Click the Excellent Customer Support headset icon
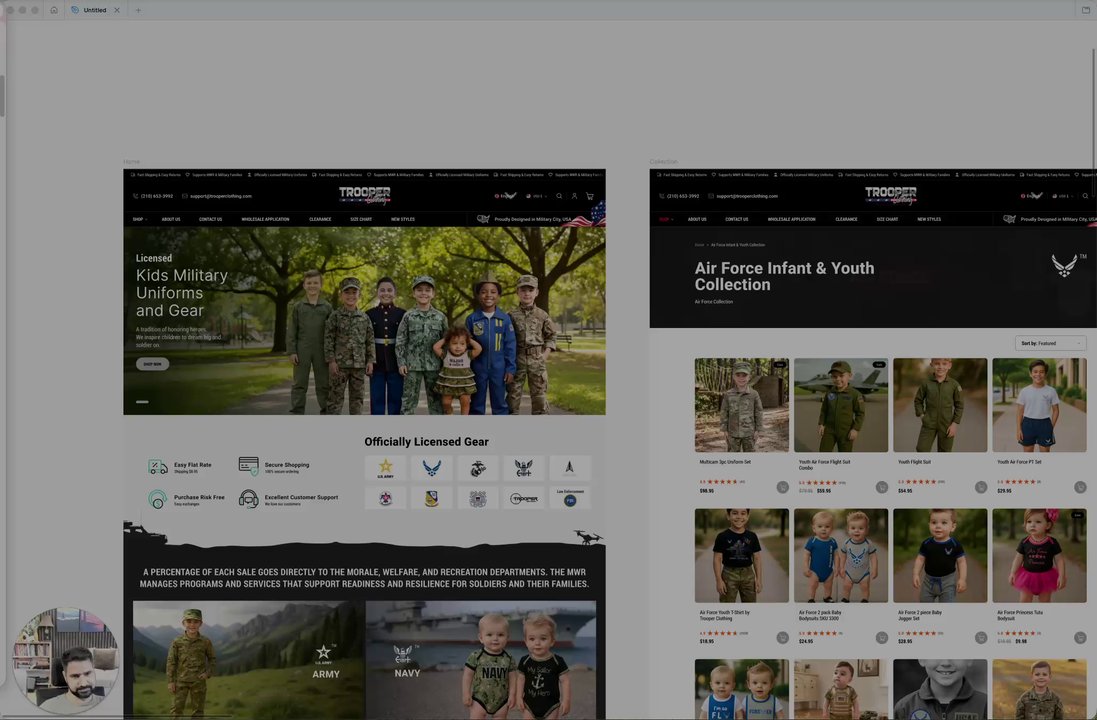Screen dimensions: 1097x720 (248, 499)
